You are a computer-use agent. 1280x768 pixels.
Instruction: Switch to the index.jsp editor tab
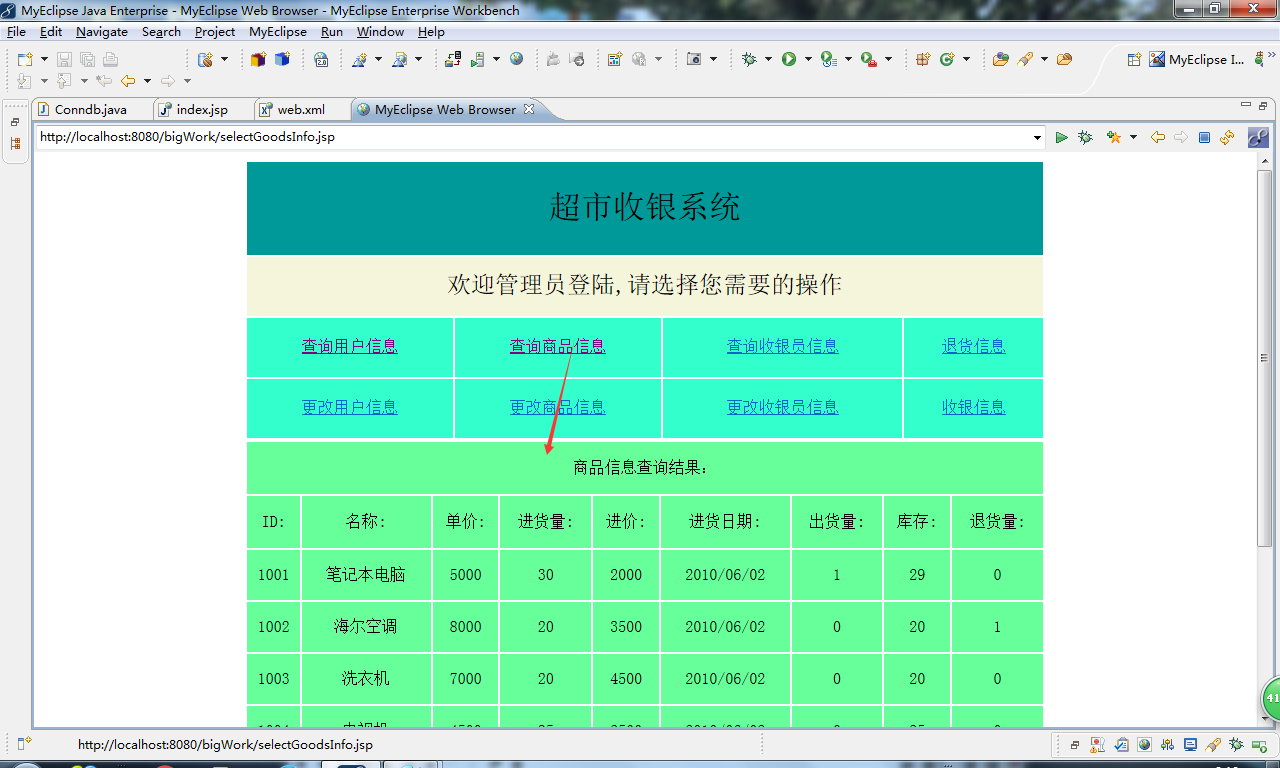[x=202, y=110]
